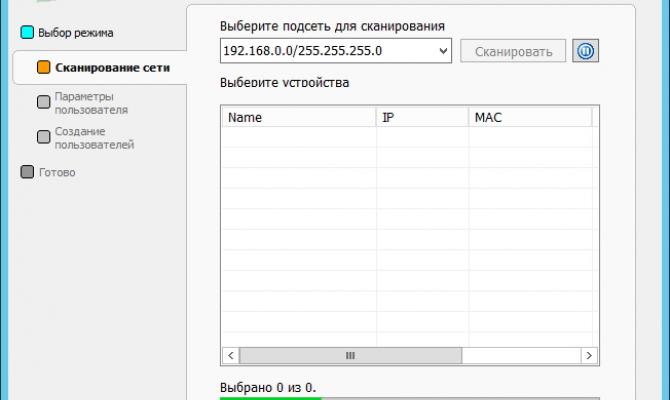This screenshot has height=400, width=670.
Task: Click the MAC column header
Action: tap(529, 117)
